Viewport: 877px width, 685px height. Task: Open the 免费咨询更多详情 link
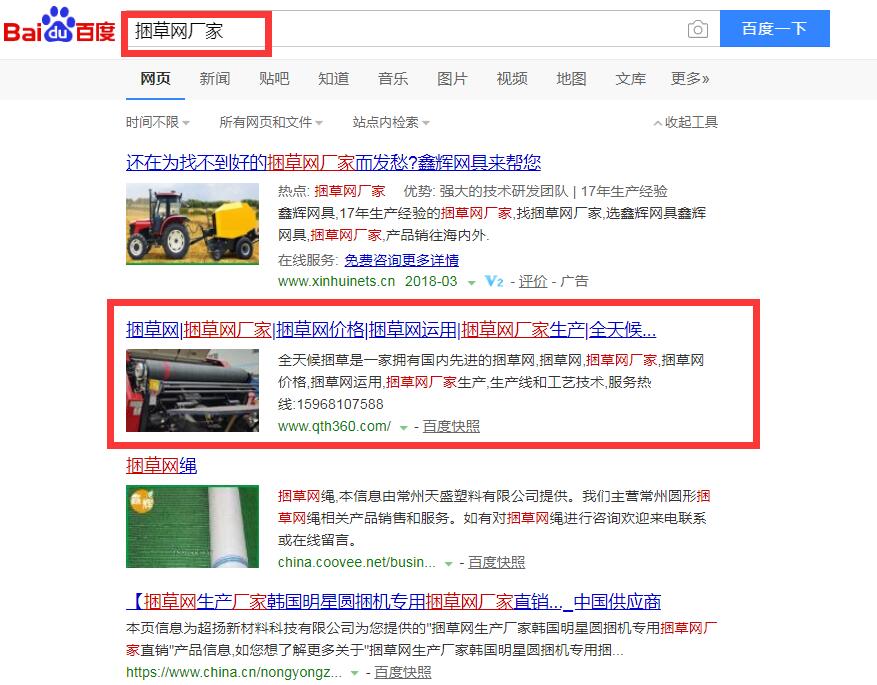coord(402,260)
